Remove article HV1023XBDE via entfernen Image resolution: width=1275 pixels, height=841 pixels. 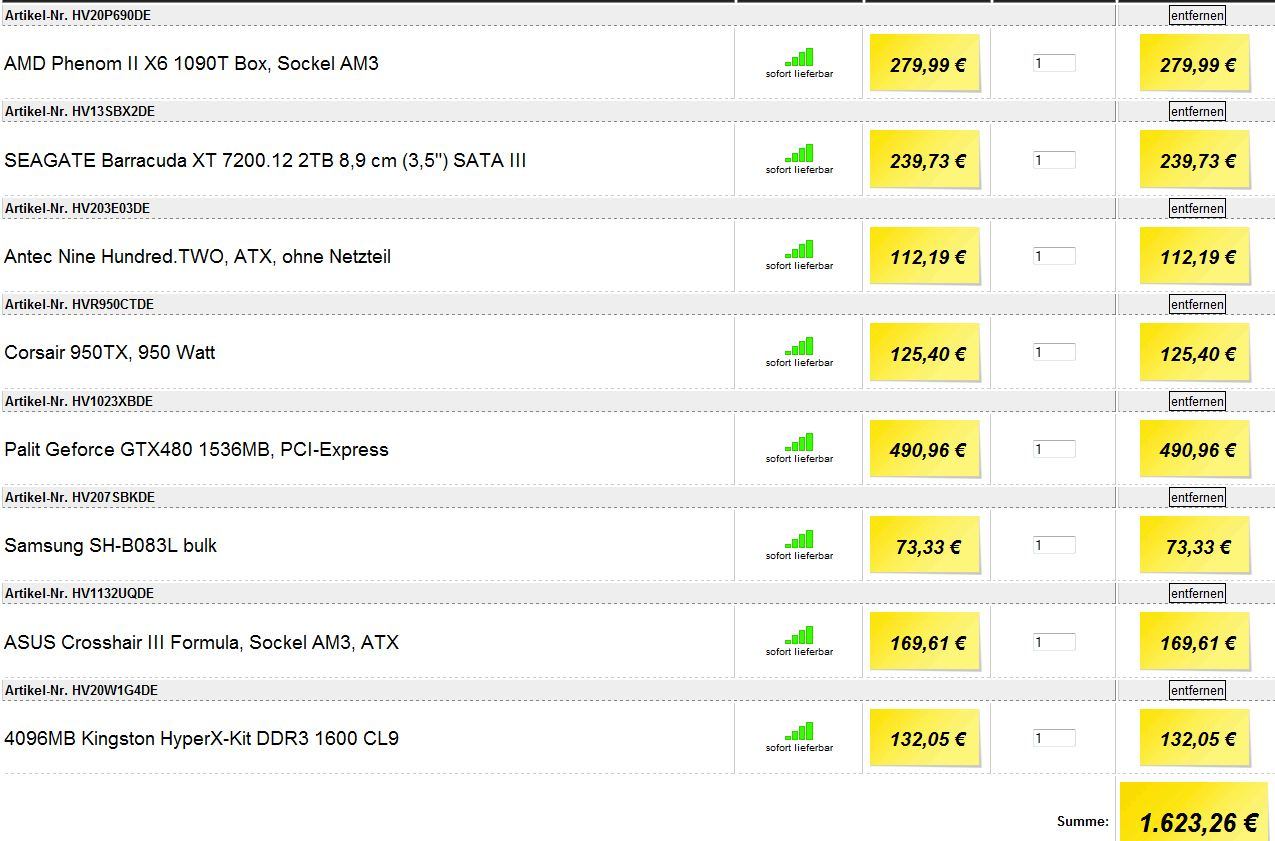(1197, 401)
